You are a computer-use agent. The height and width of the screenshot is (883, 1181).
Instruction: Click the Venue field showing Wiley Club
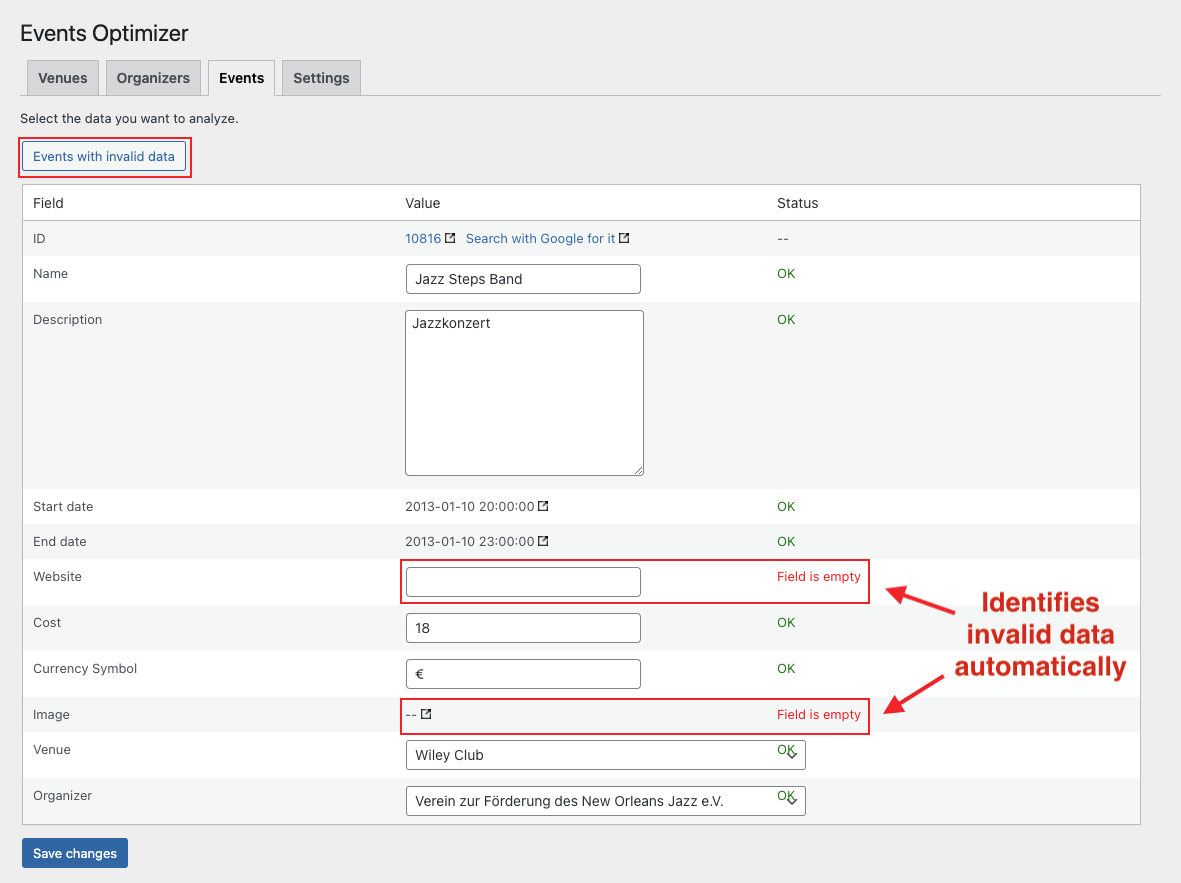[600, 754]
